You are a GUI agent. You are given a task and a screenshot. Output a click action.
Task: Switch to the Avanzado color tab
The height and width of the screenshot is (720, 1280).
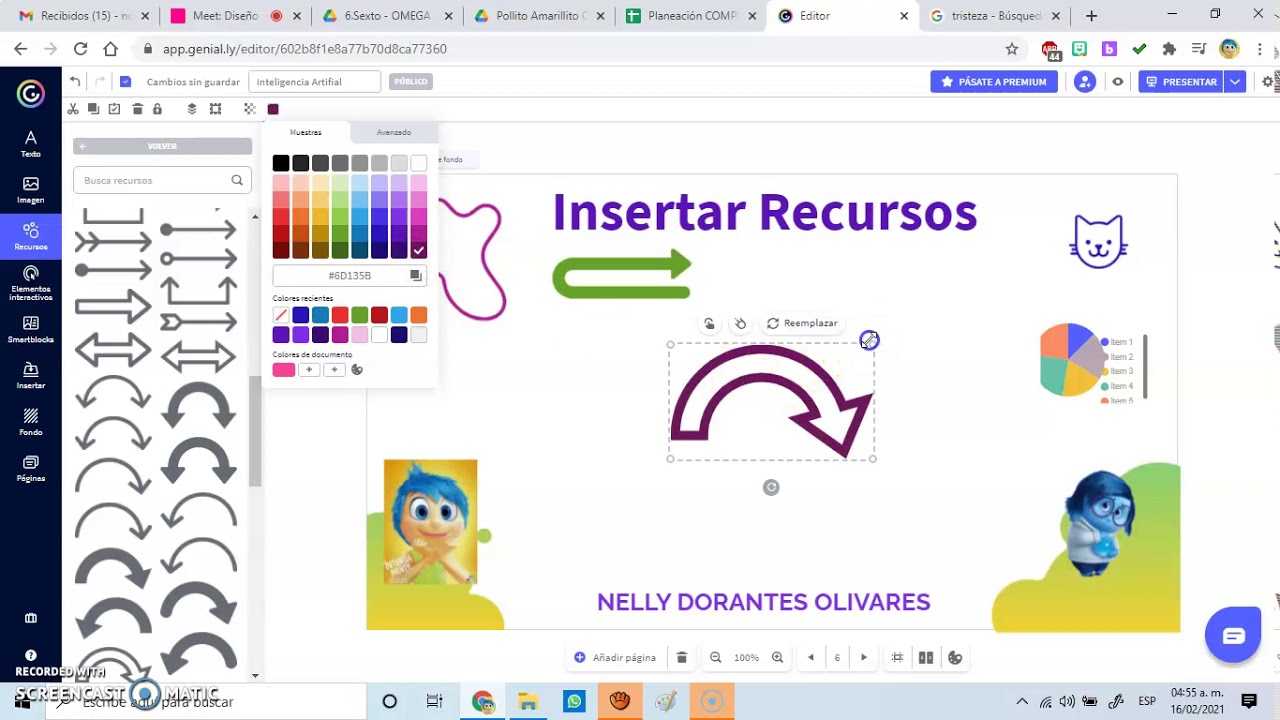coord(394,132)
